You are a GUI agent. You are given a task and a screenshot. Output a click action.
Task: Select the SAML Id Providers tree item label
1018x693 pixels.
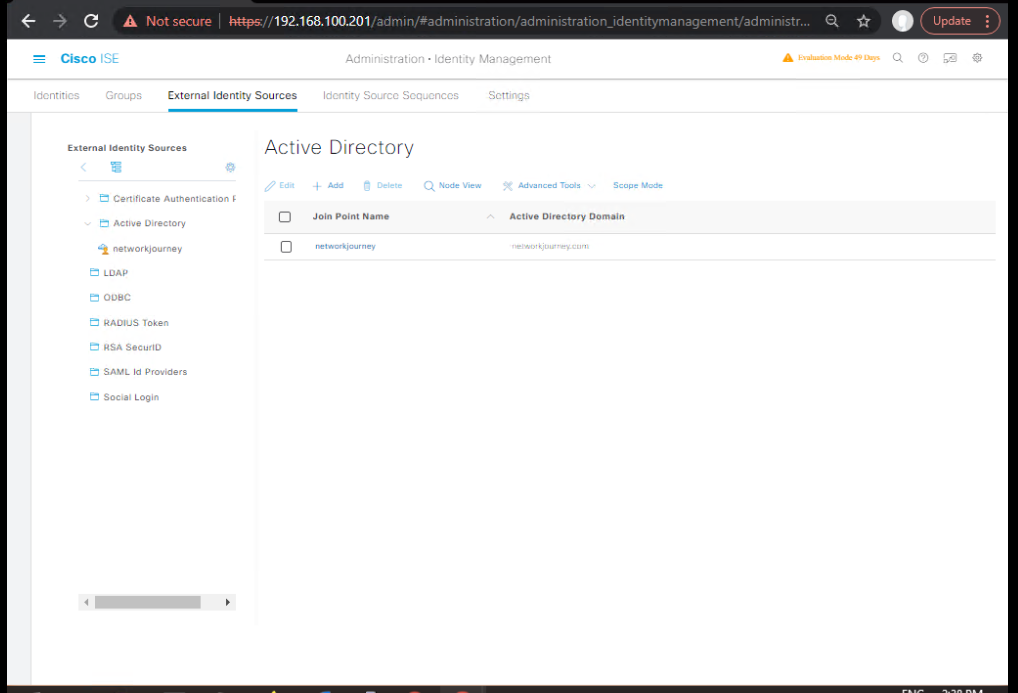tap(145, 372)
